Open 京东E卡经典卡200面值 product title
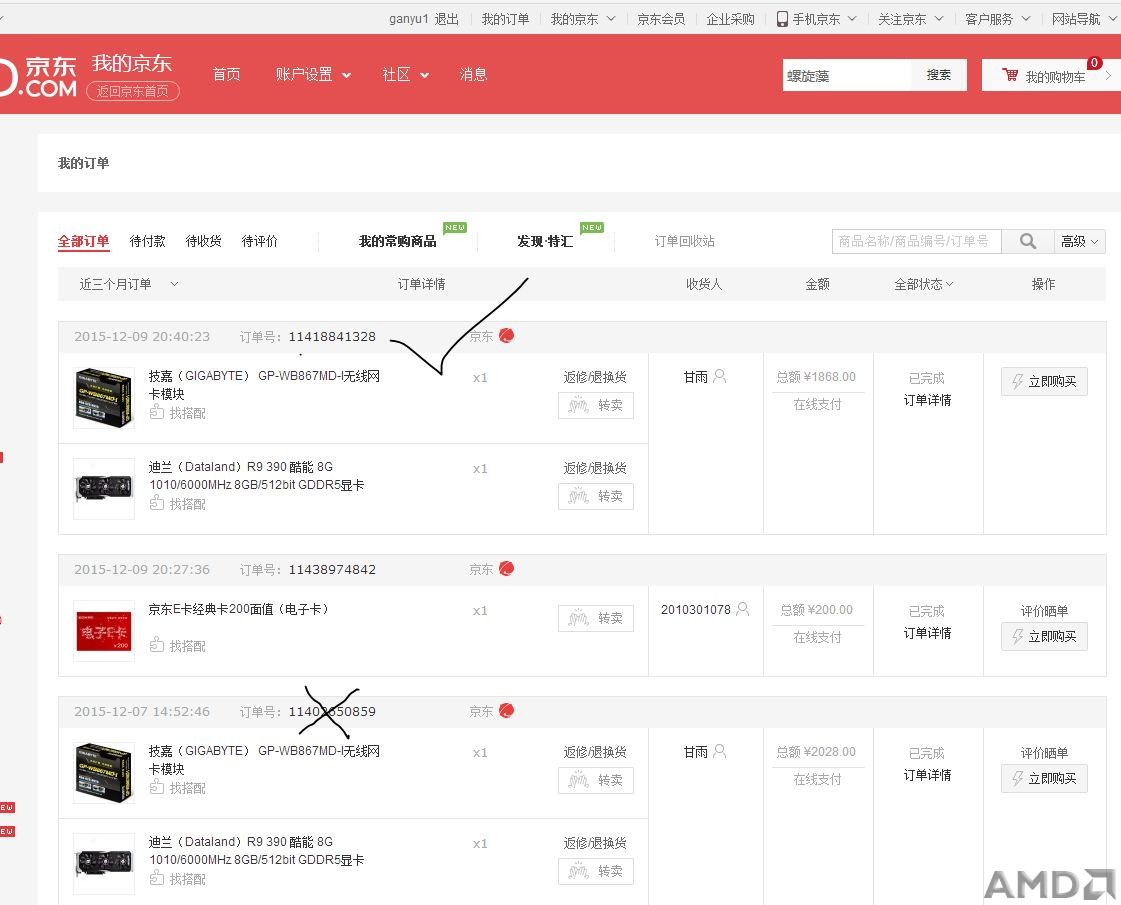Viewport: 1121px width, 905px height. (239, 609)
